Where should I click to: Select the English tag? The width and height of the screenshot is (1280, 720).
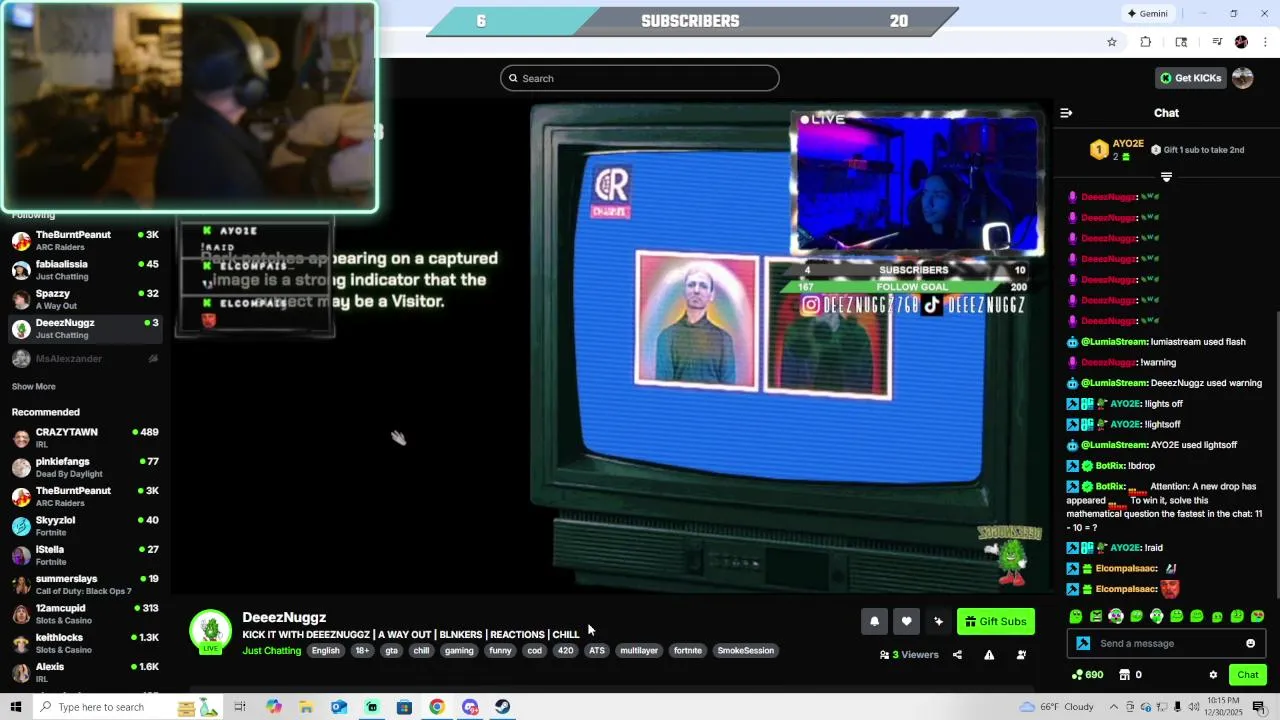[x=325, y=651]
